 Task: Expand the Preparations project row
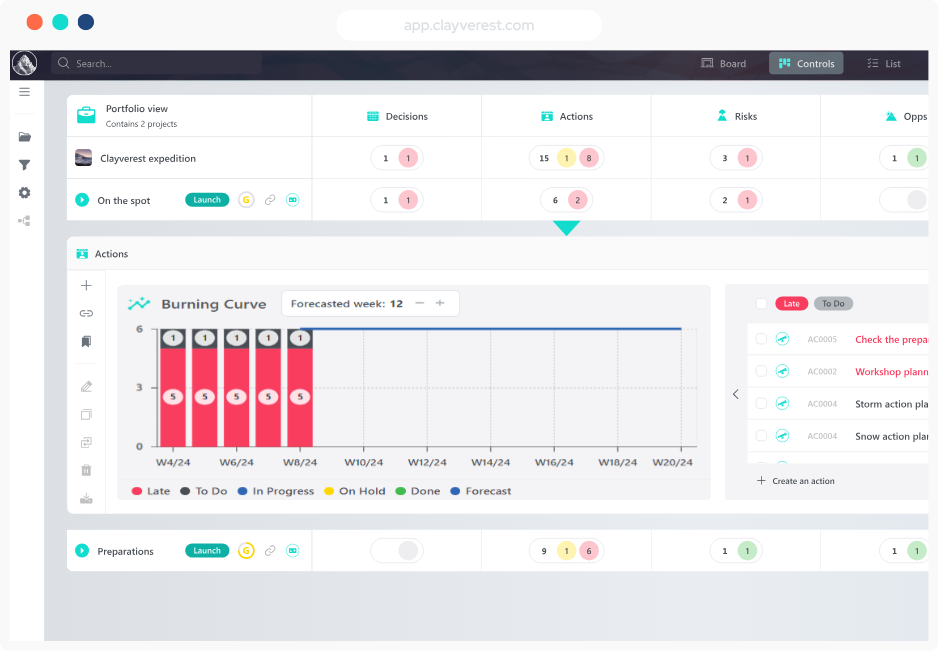(x=83, y=551)
